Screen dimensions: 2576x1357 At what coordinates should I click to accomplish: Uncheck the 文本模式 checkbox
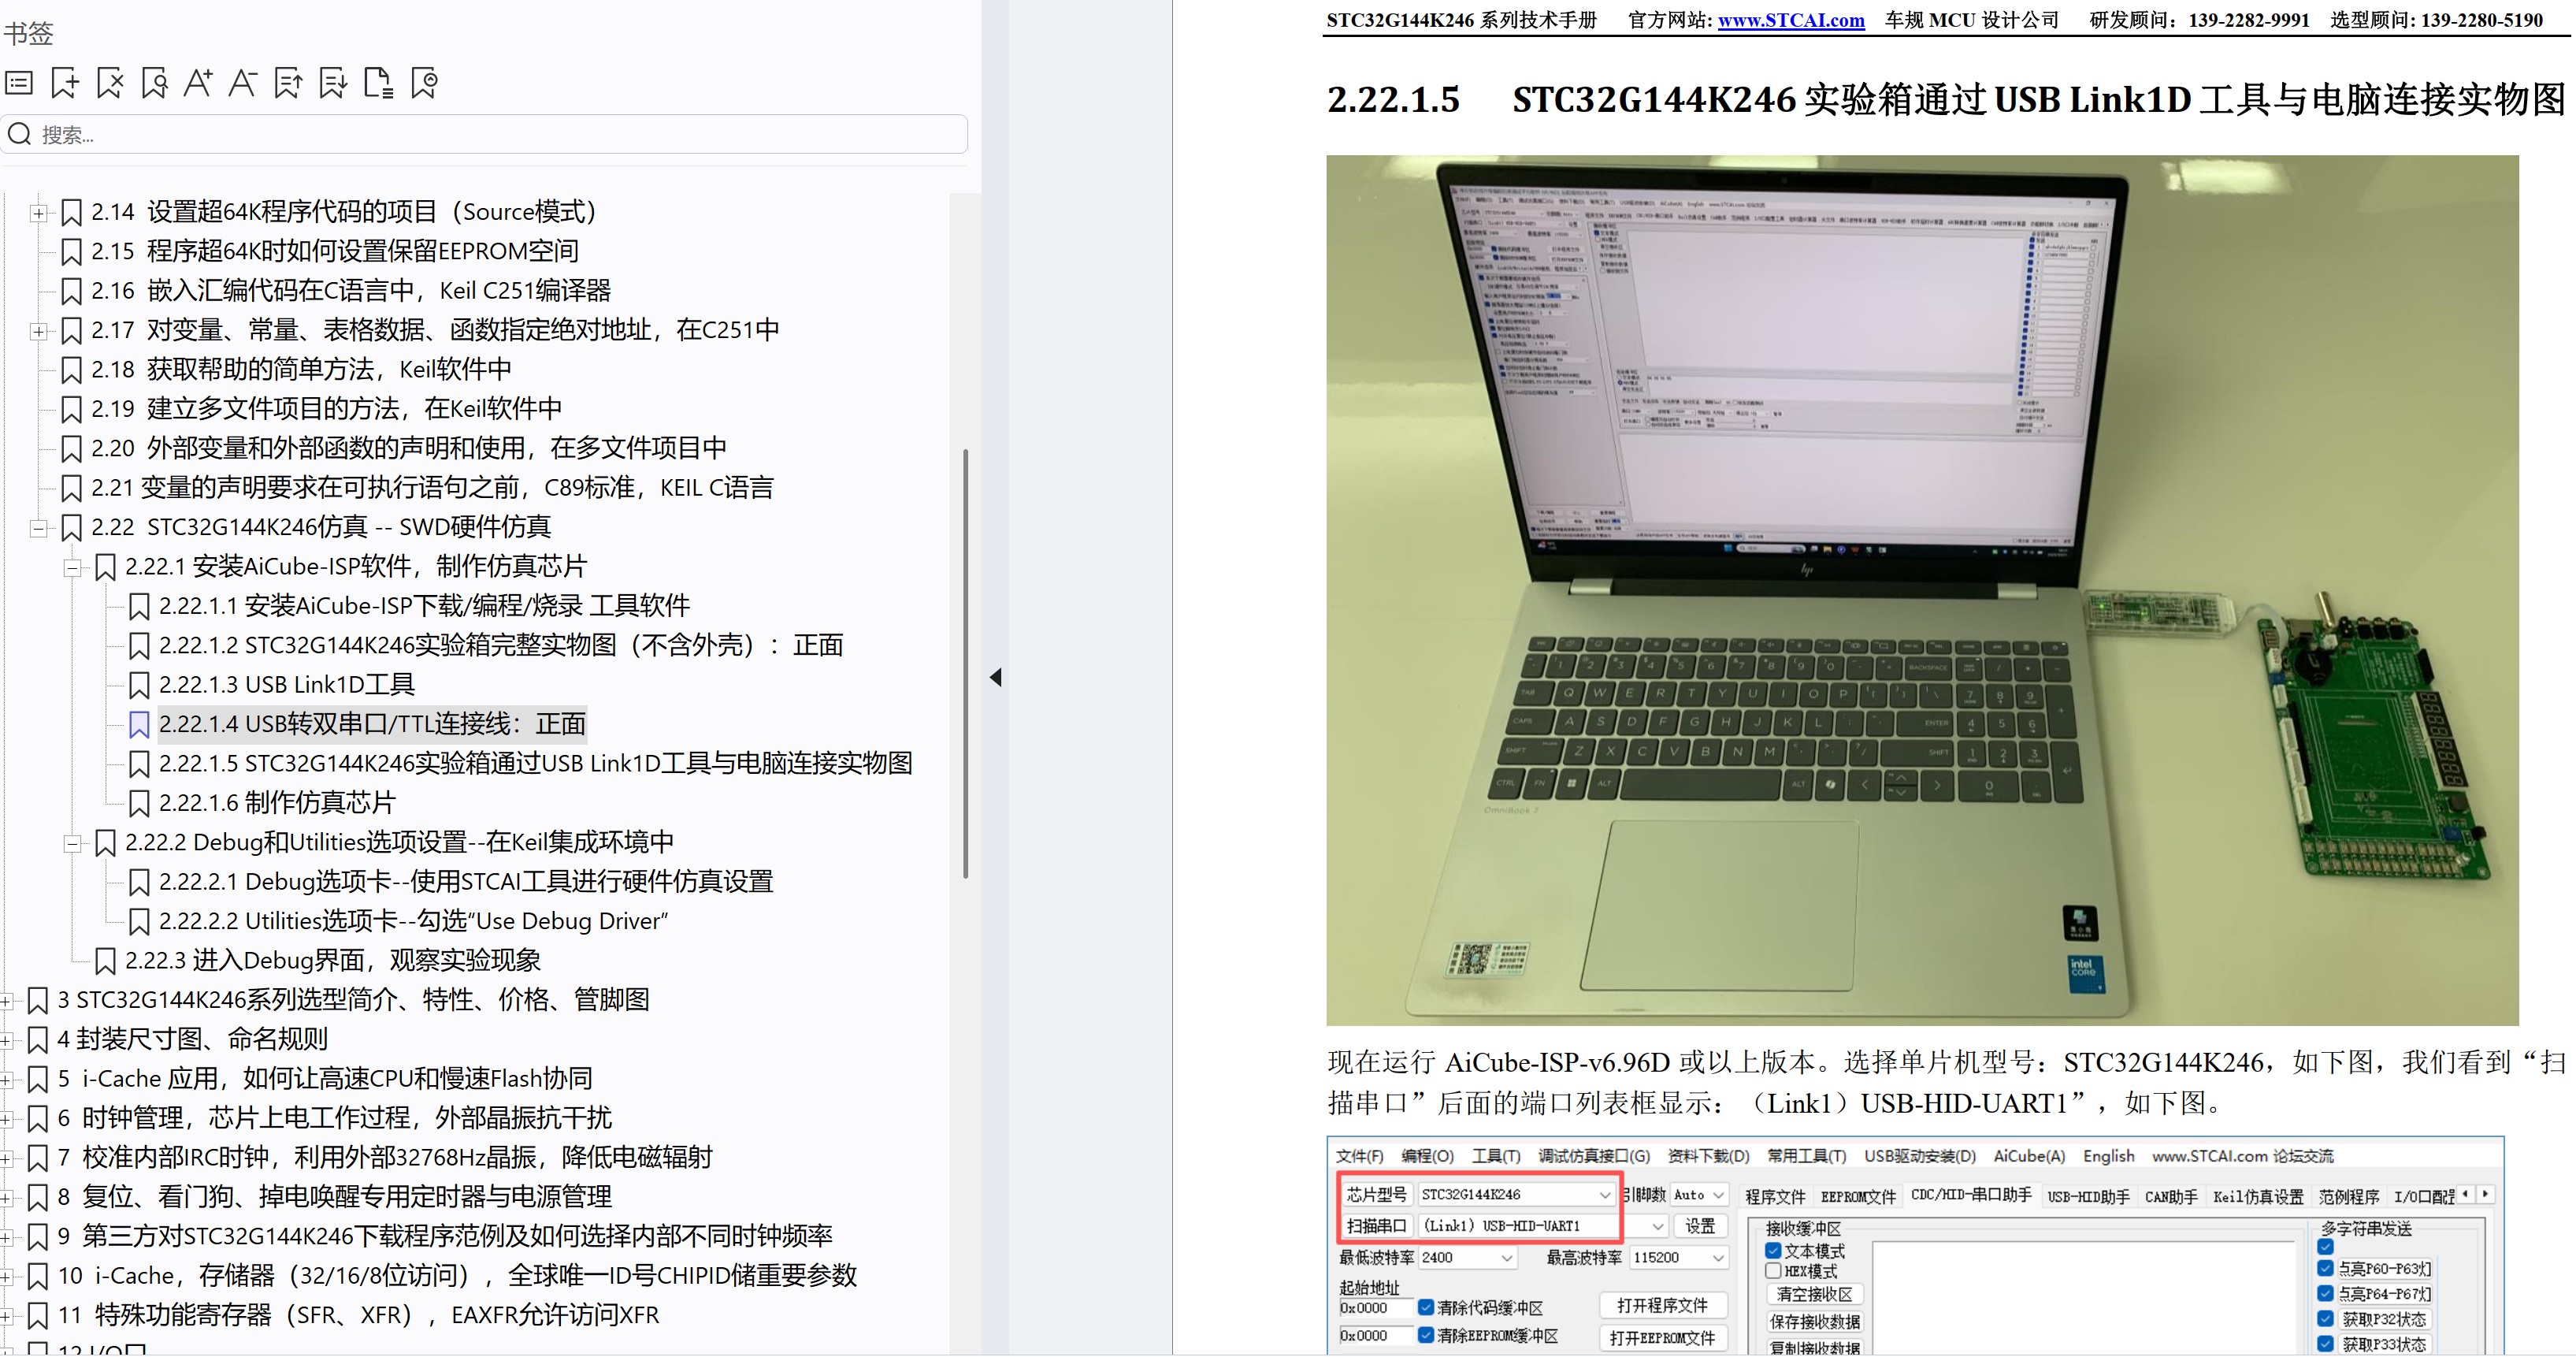tap(1776, 1249)
